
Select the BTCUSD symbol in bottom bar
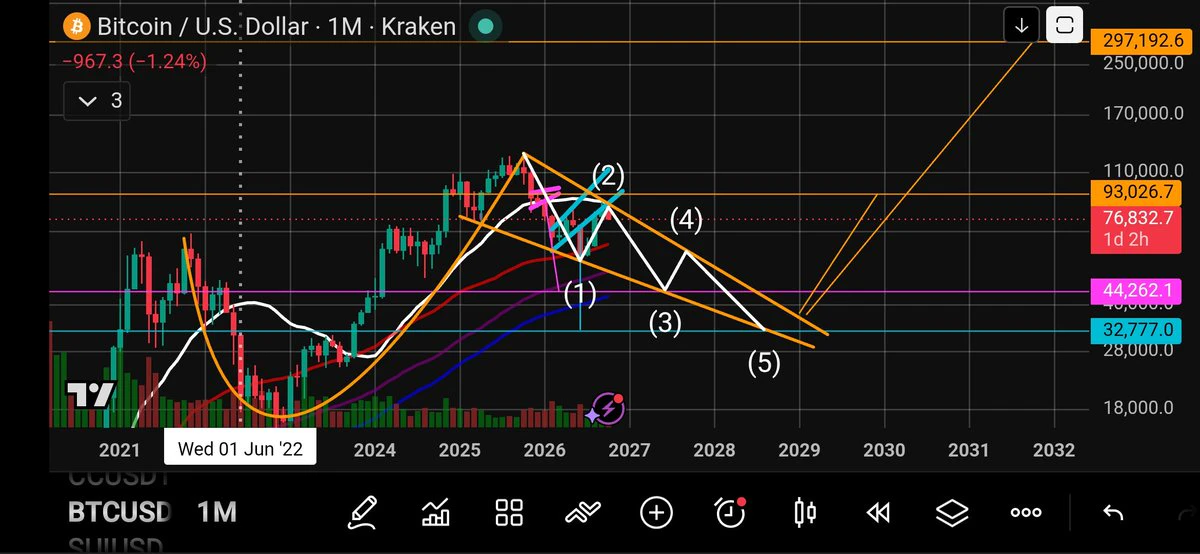(119, 513)
